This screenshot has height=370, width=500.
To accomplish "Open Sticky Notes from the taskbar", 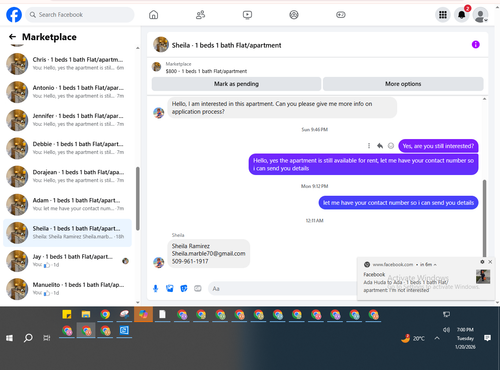I will [x=67, y=314].
